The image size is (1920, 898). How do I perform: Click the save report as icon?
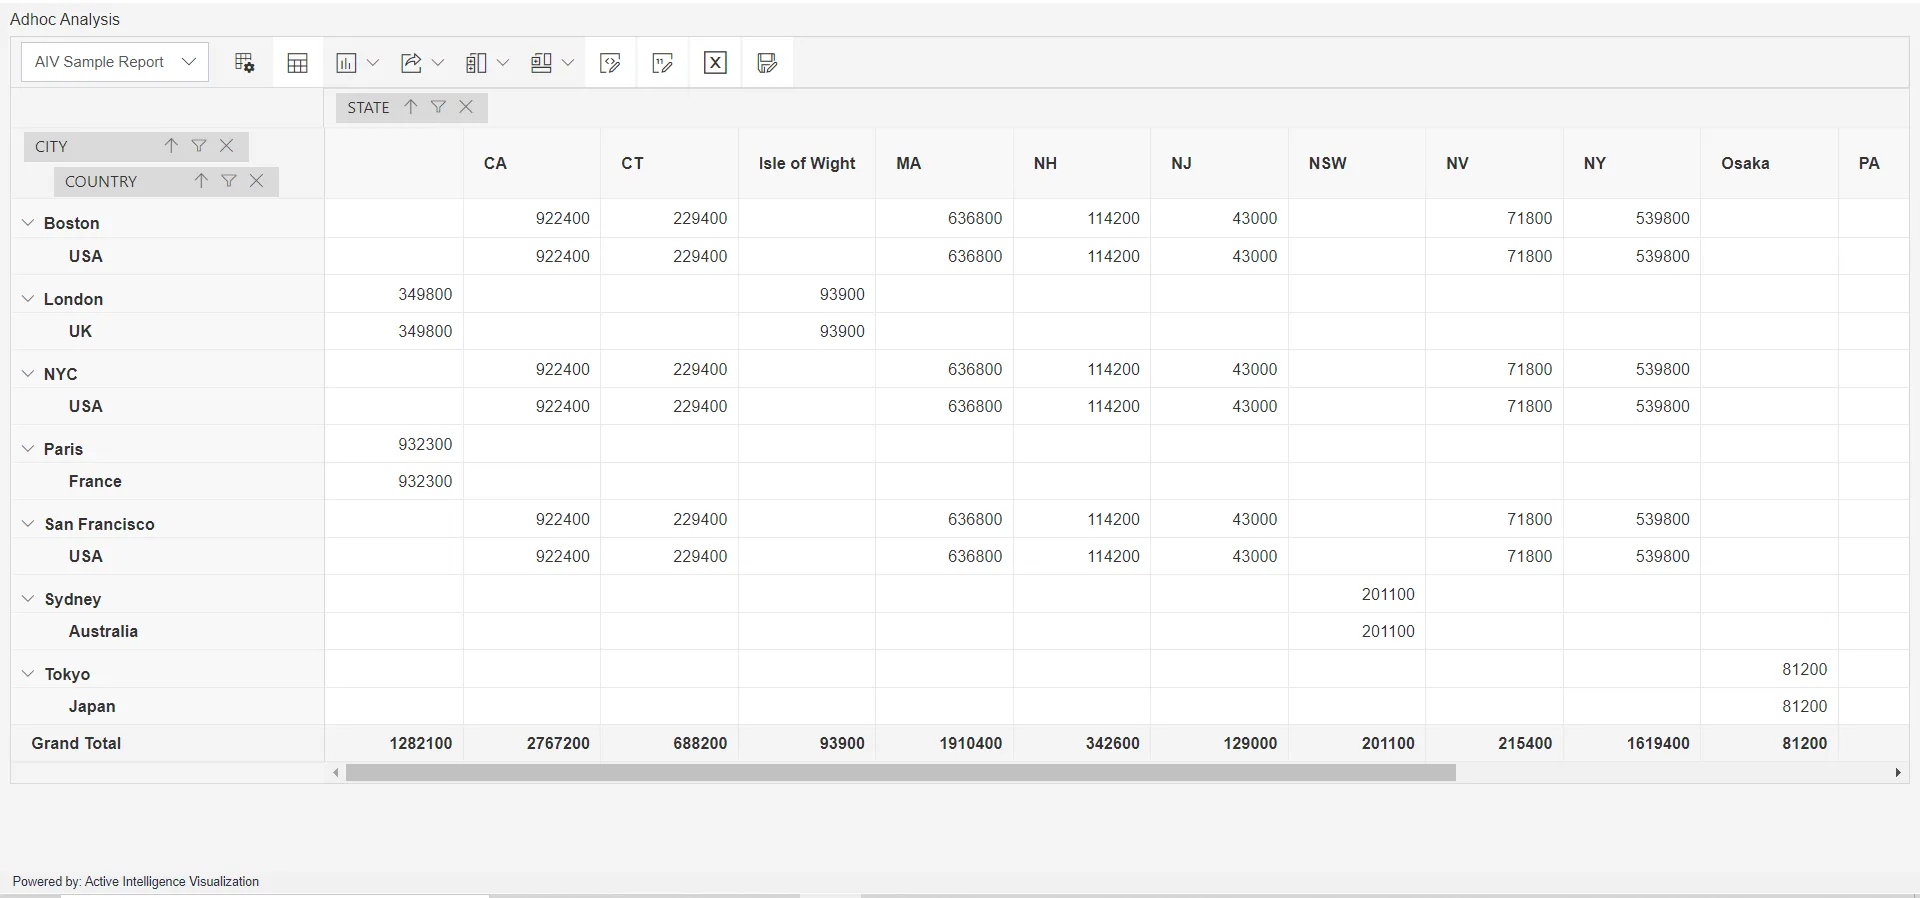pos(767,63)
